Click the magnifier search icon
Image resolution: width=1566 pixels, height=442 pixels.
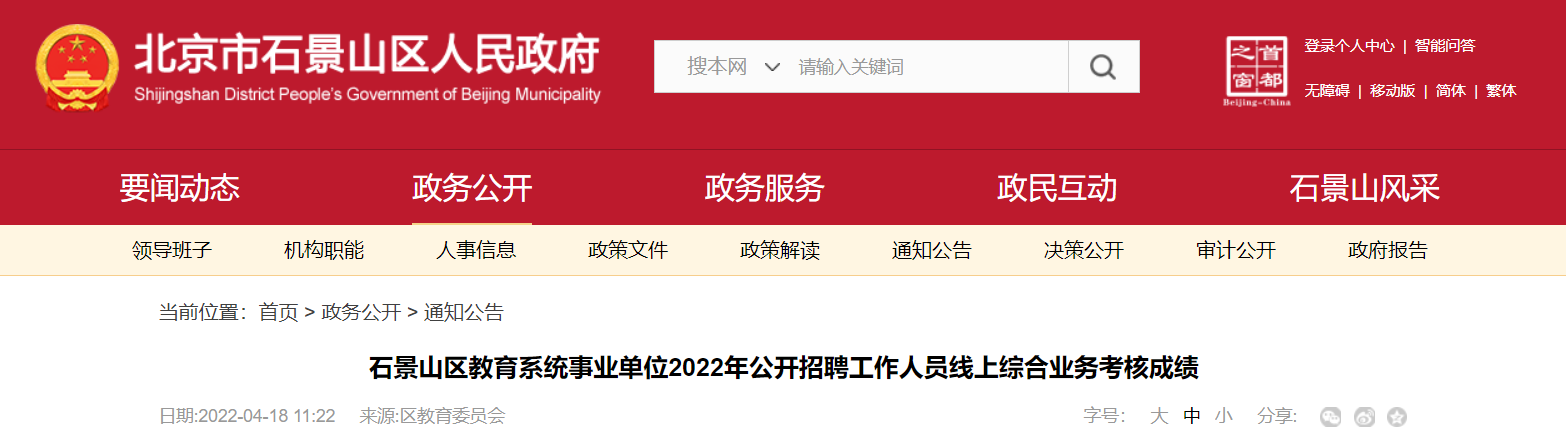click(x=1103, y=67)
